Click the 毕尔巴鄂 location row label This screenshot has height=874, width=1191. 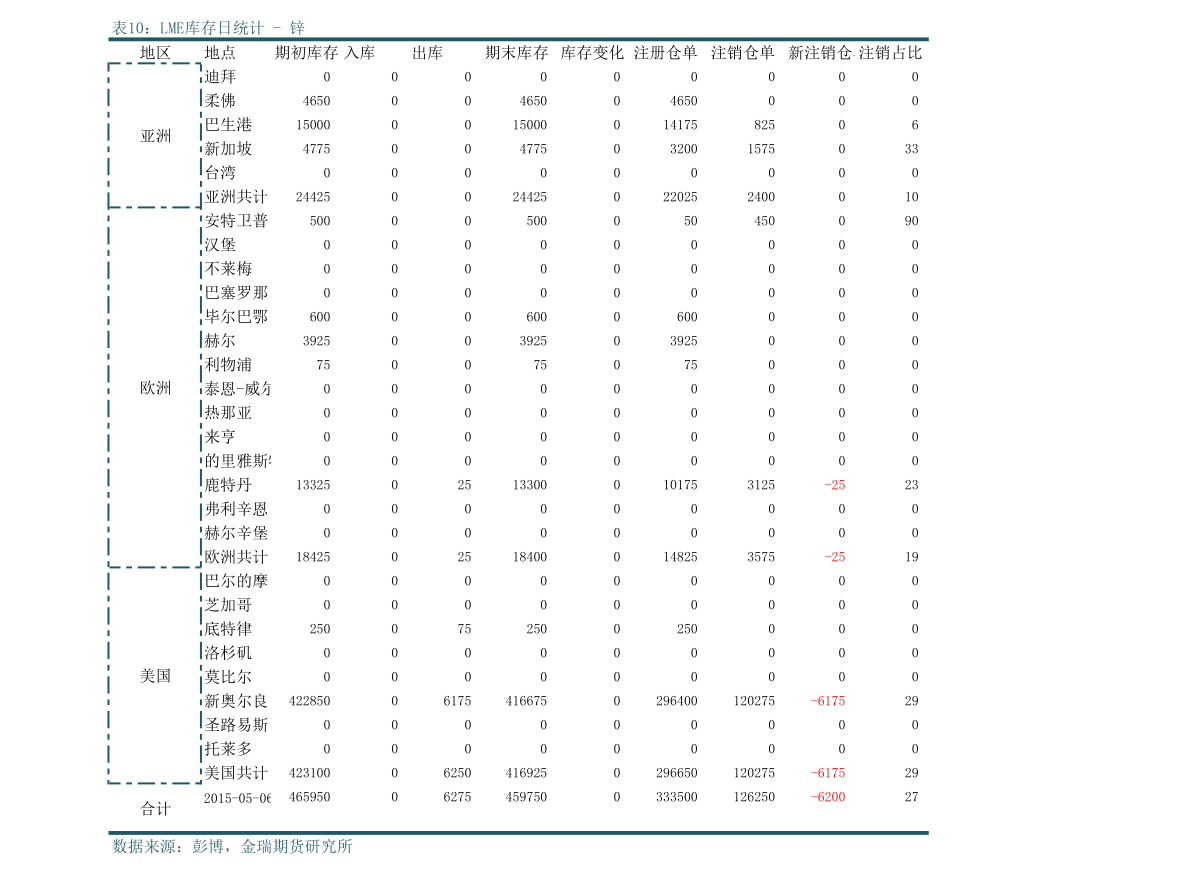tap(236, 317)
